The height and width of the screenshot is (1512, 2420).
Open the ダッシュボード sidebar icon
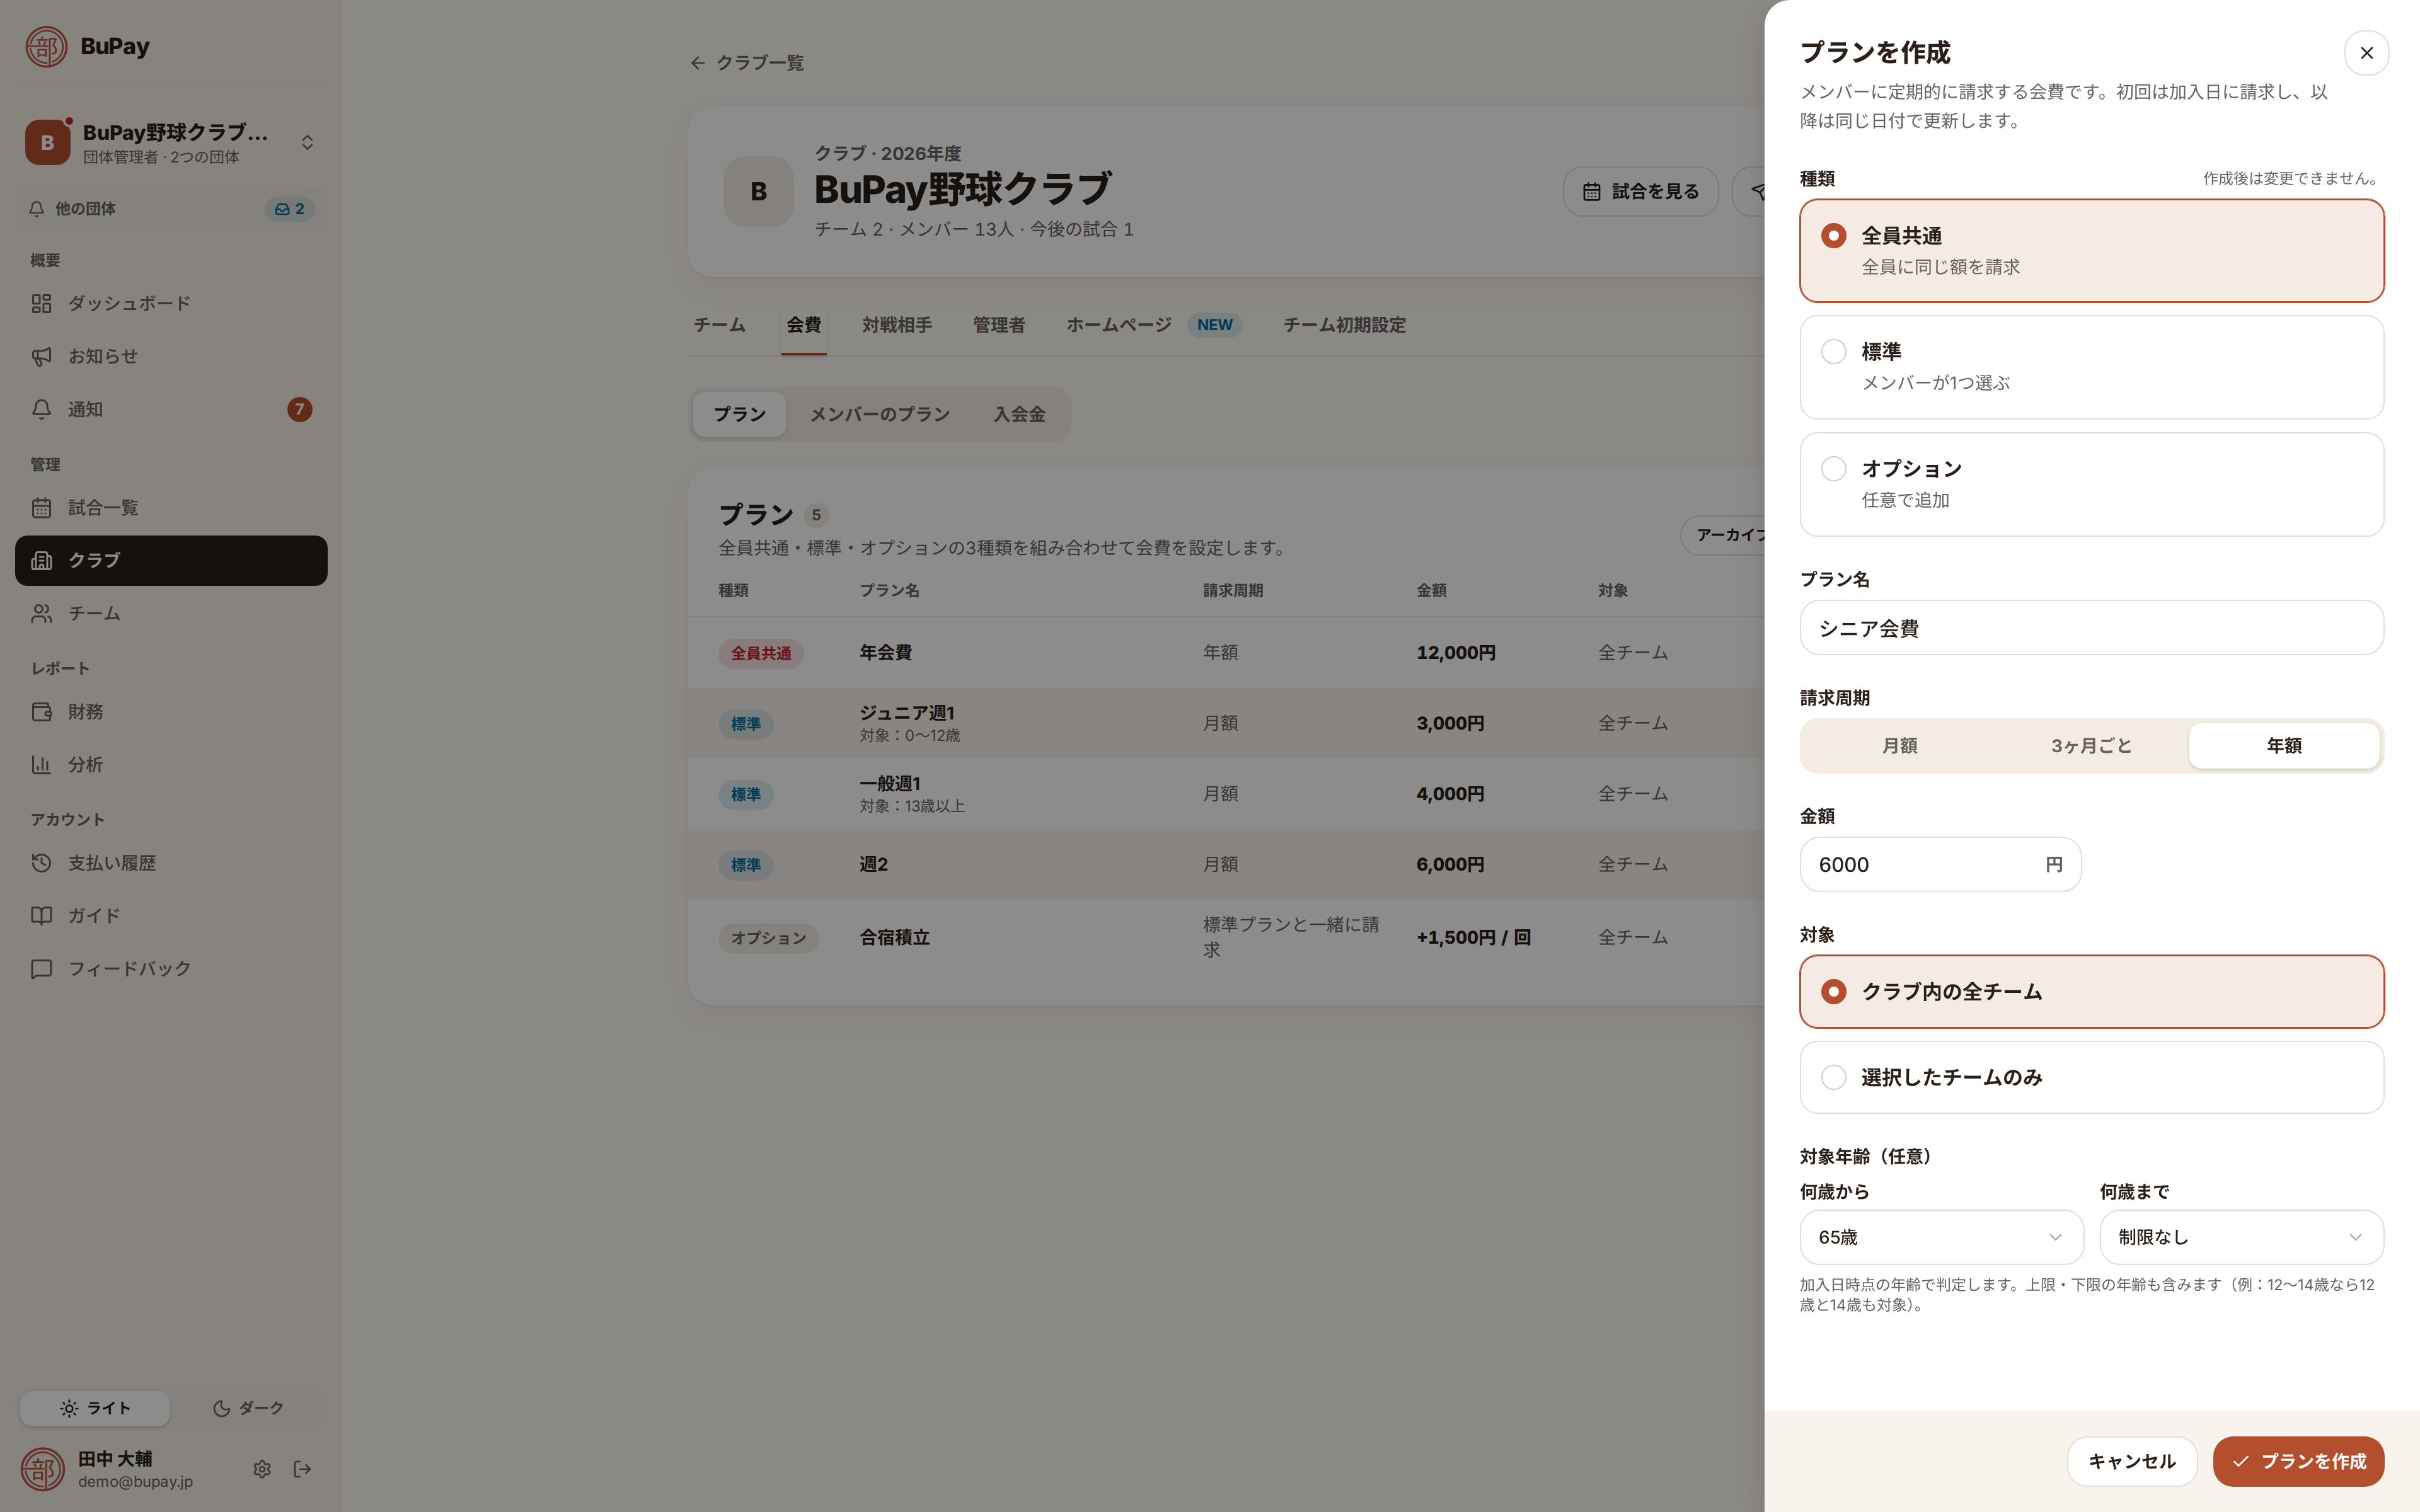click(41, 303)
